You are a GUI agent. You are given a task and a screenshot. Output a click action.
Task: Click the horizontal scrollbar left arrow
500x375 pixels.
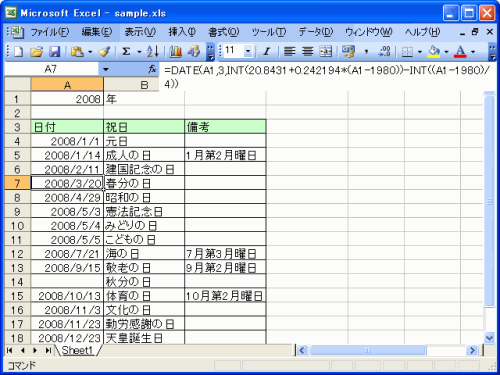point(302,350)
